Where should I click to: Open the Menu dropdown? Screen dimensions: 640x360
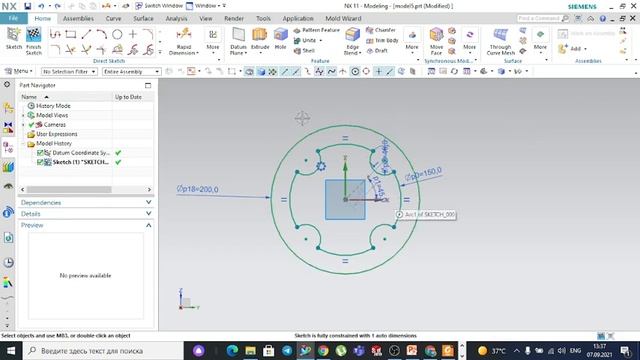pos(18,71)
